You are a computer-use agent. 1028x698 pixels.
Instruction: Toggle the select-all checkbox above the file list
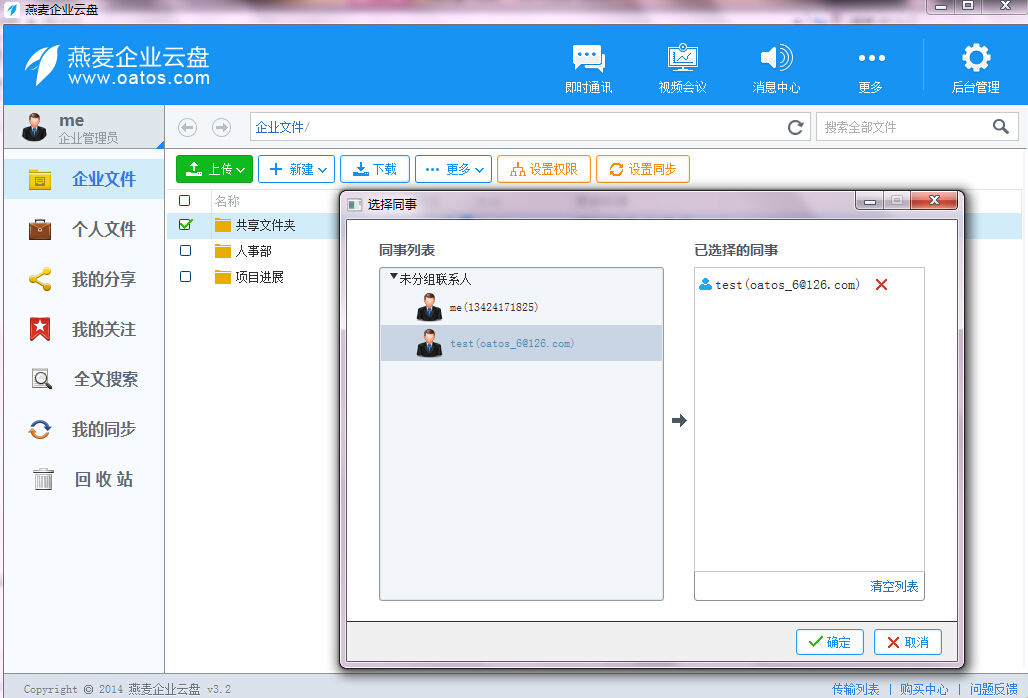point(184,200)
